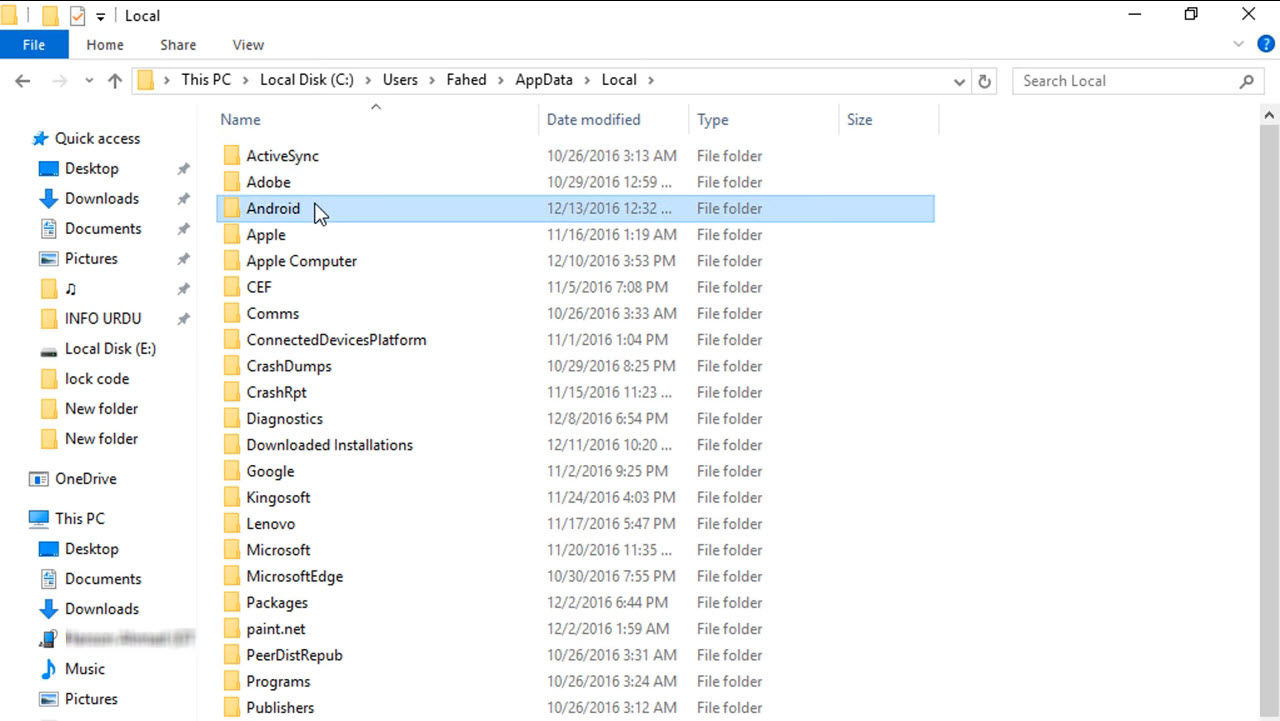Select This PC in navigation pane
This screenshot has width=1280, height=721.
tap(79, 519)
